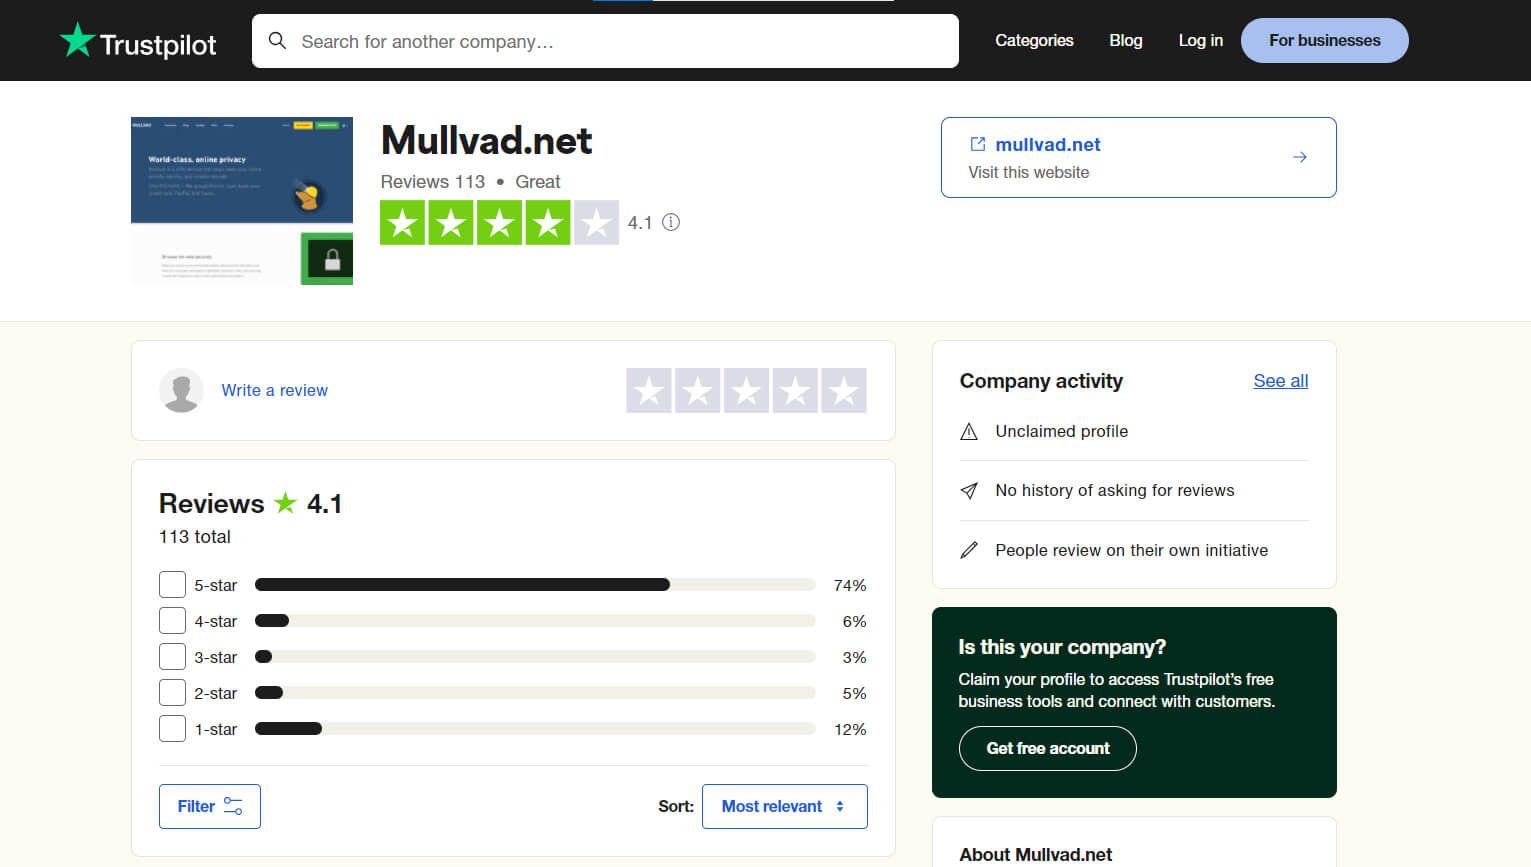The height and width of the screenshot is (867, 1531).
Task: Click the Write a review link
Action: pos(274,390)
